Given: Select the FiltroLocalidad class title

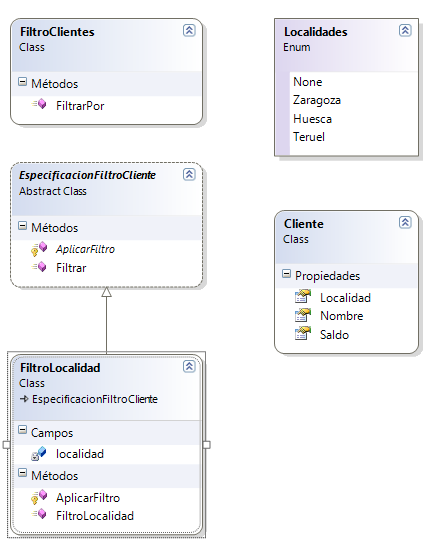Looking at the screenshot, I should coord(60,368).
